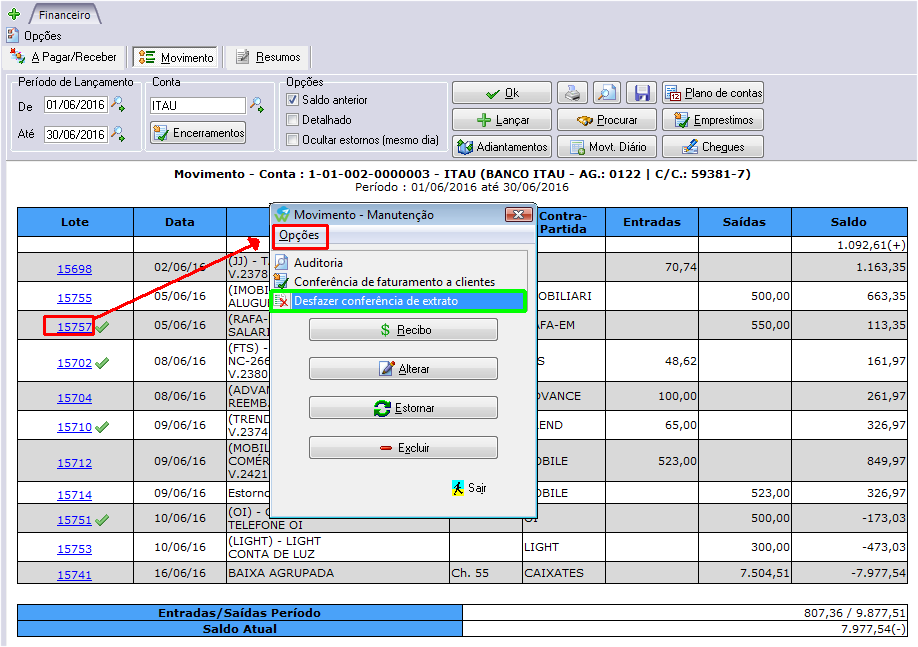Switch to A Pagar/Receber tab
Screen dimensions: 918x647
coord(65,57)
